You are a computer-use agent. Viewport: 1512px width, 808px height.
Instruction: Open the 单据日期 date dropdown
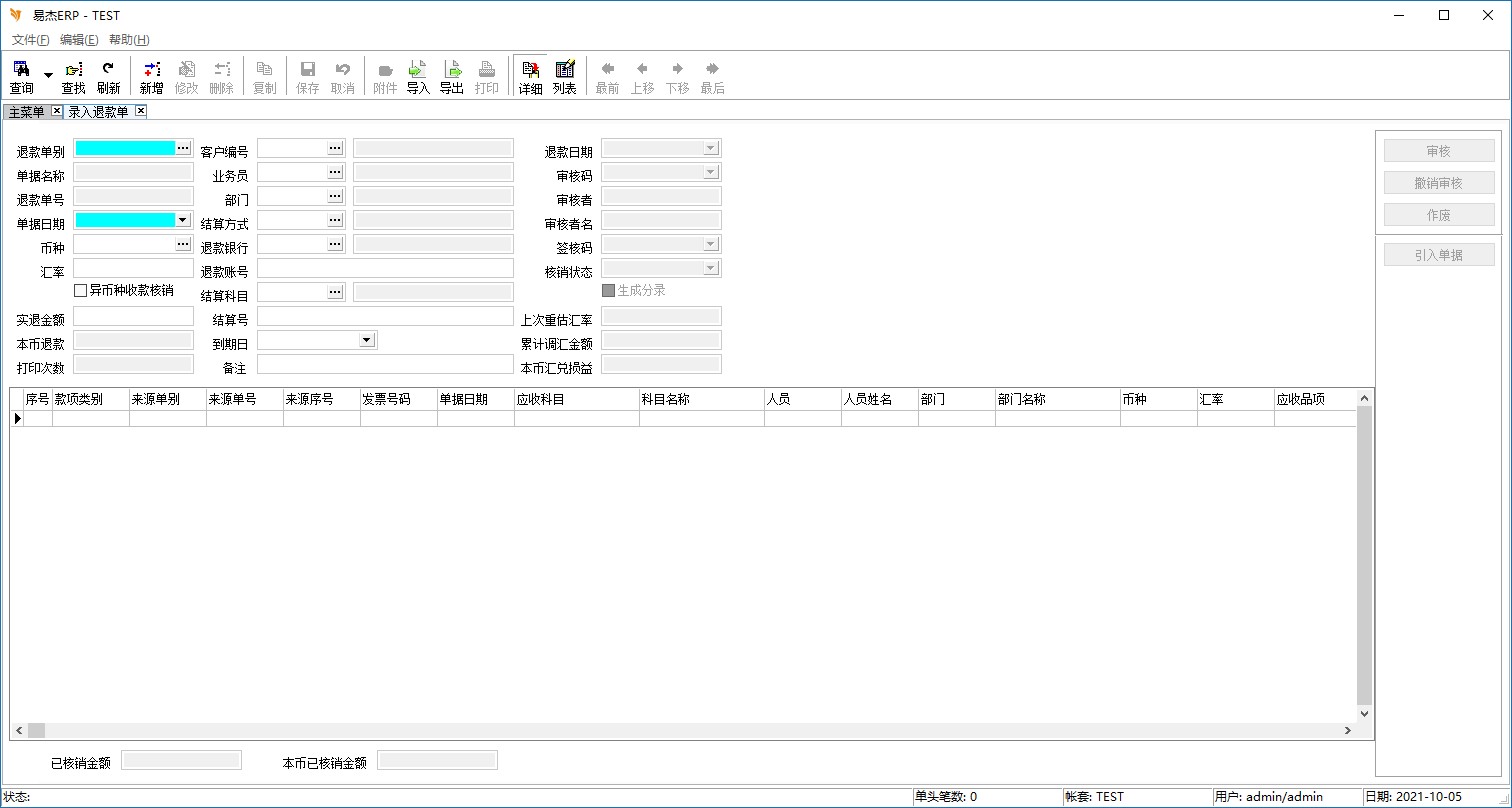pyautogui.click(x=183, y=220)
